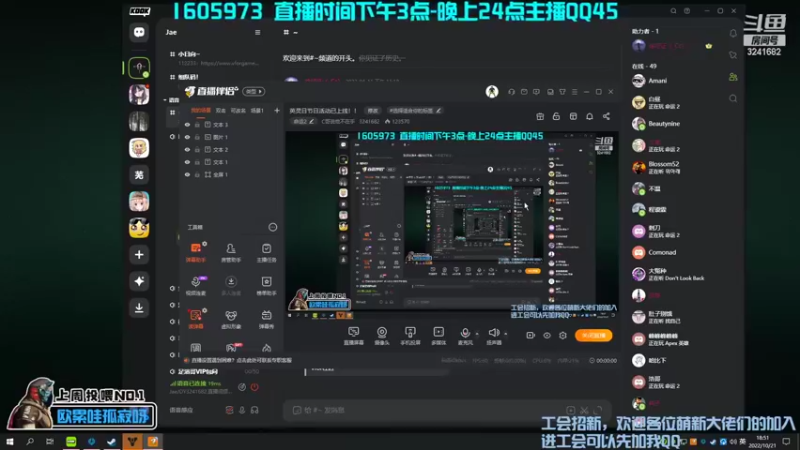Toggle visibility eye of layer 图片 1
The width and height of the screenshot is (800, 450).
click(x=187, y=137)
